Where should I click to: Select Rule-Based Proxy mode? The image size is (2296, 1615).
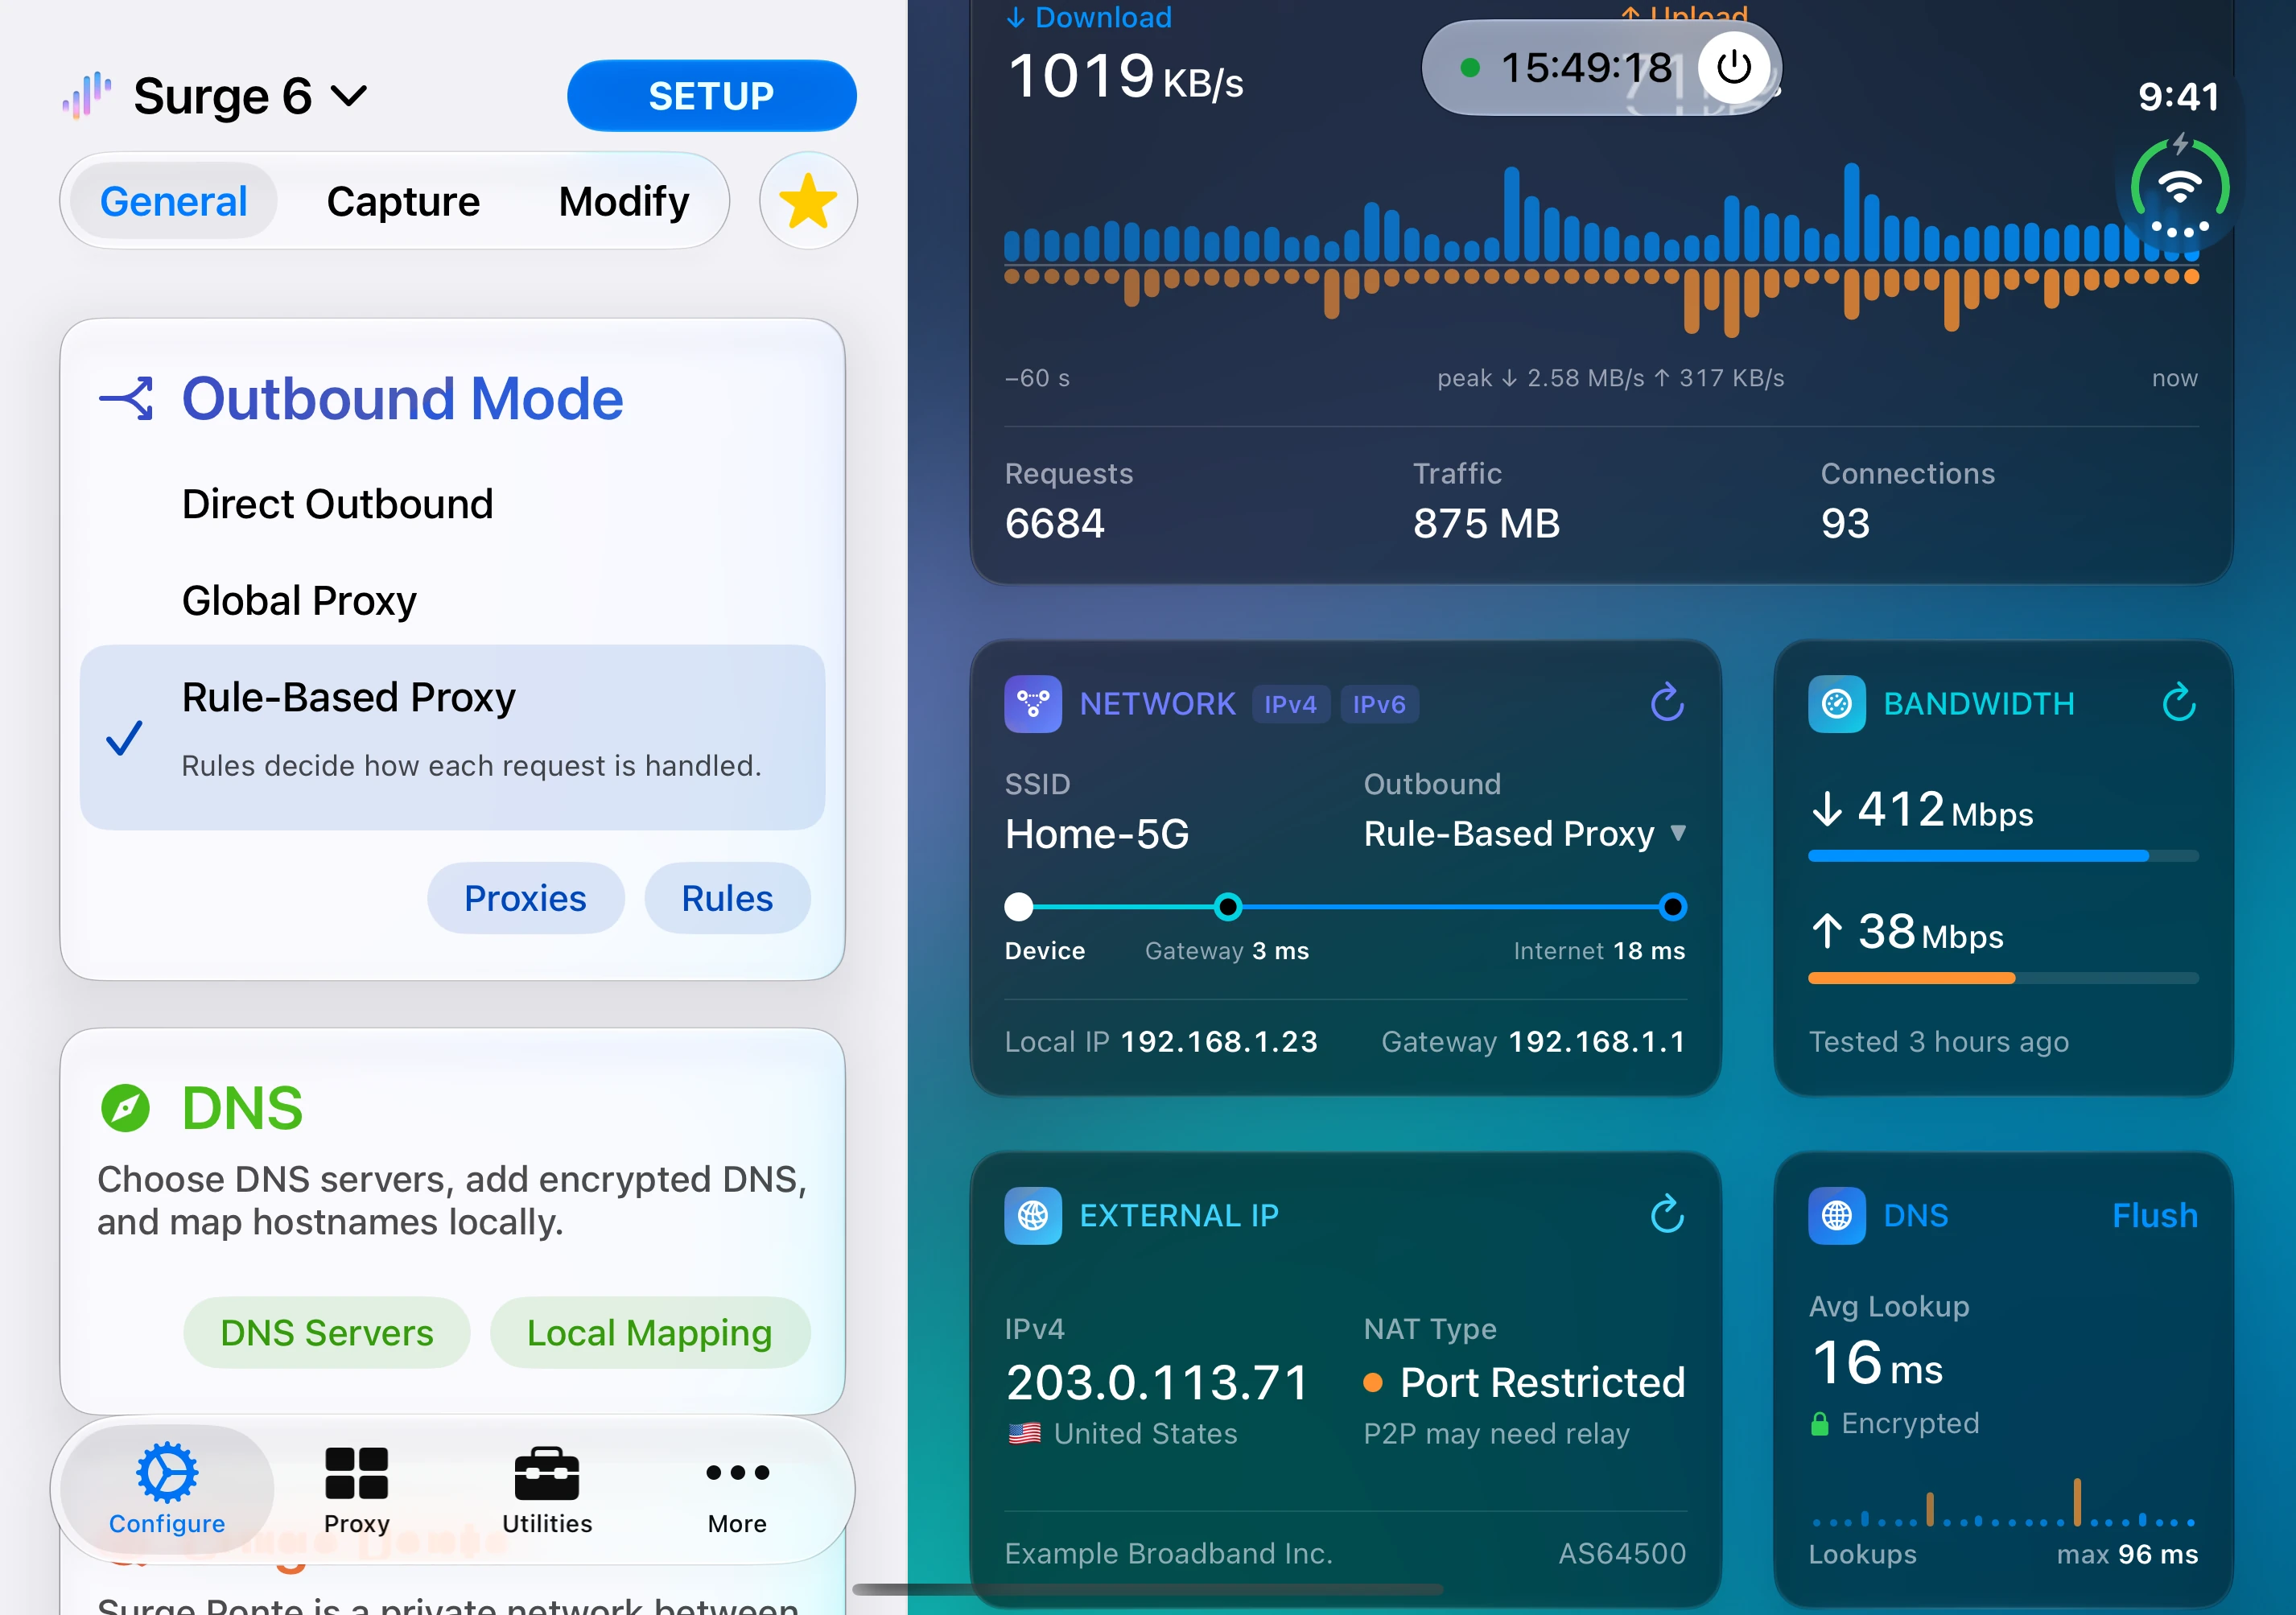[452, 737]
